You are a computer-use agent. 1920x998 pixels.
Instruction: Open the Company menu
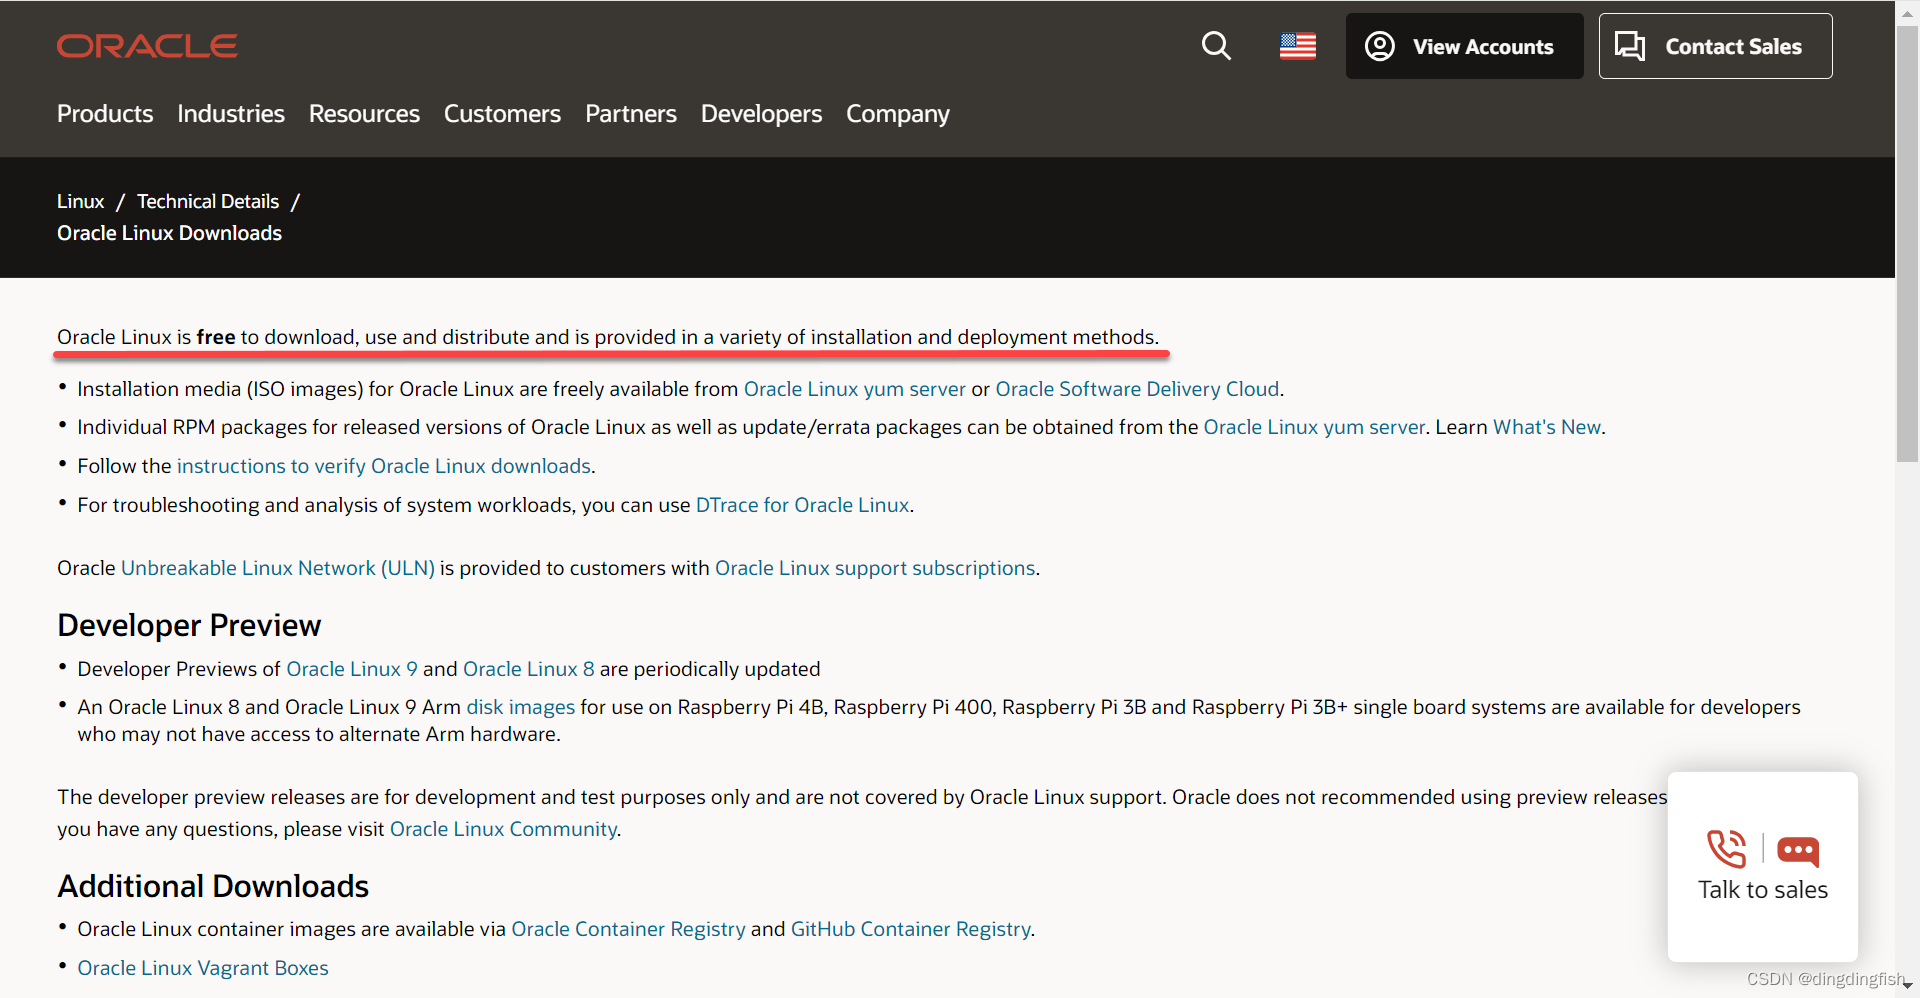tap(898, 114)
